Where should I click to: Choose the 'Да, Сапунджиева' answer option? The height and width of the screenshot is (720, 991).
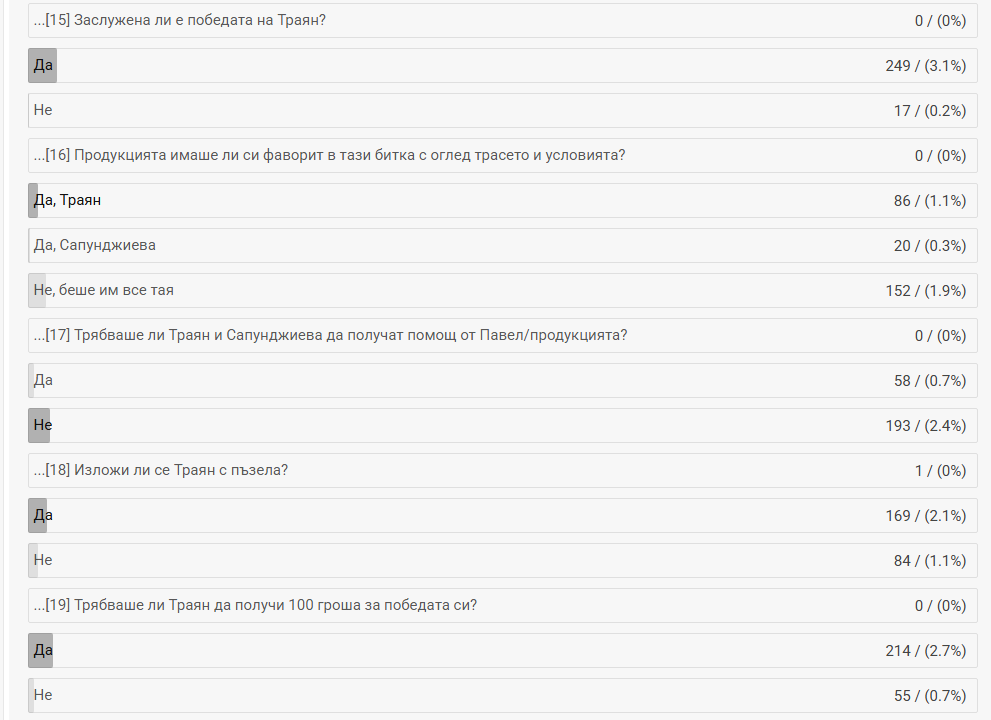pyautogui.click(x=94, y=245)
